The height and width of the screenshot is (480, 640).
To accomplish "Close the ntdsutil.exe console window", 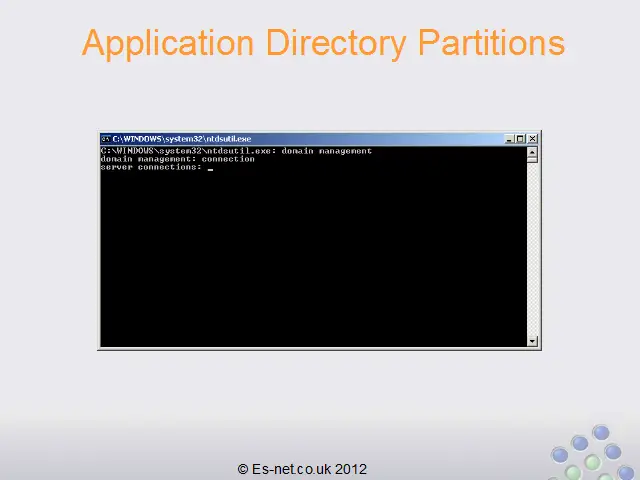I will (x=532, y=139).
